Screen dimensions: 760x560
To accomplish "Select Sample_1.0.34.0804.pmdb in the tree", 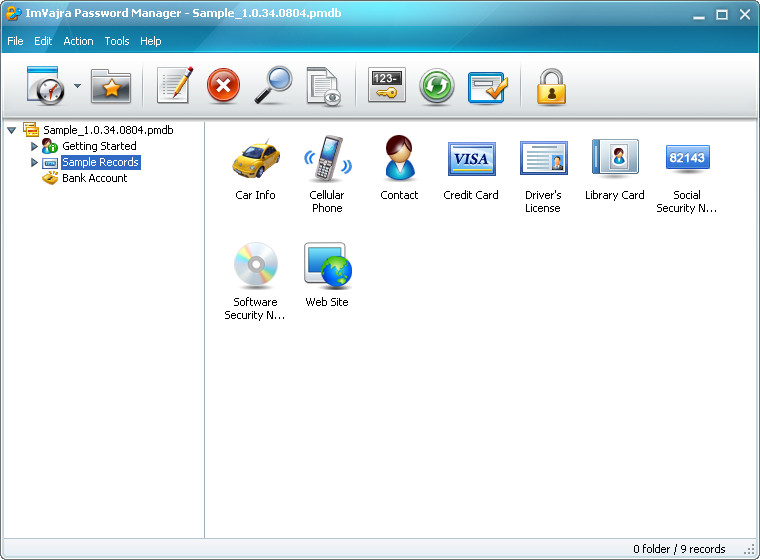I will click(x=108, y=130).
